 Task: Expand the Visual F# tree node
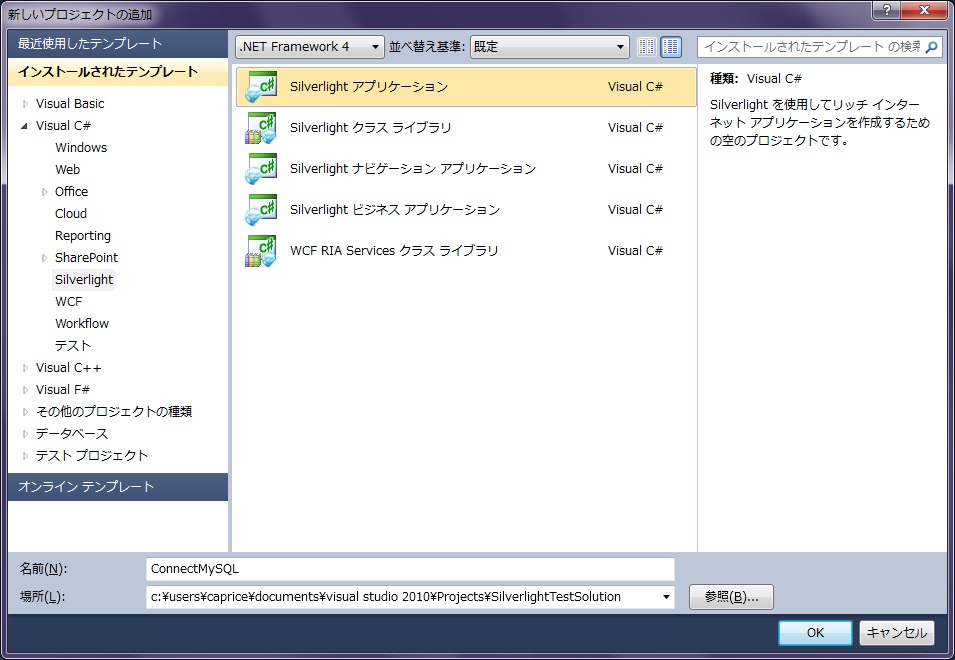point(25,390)
